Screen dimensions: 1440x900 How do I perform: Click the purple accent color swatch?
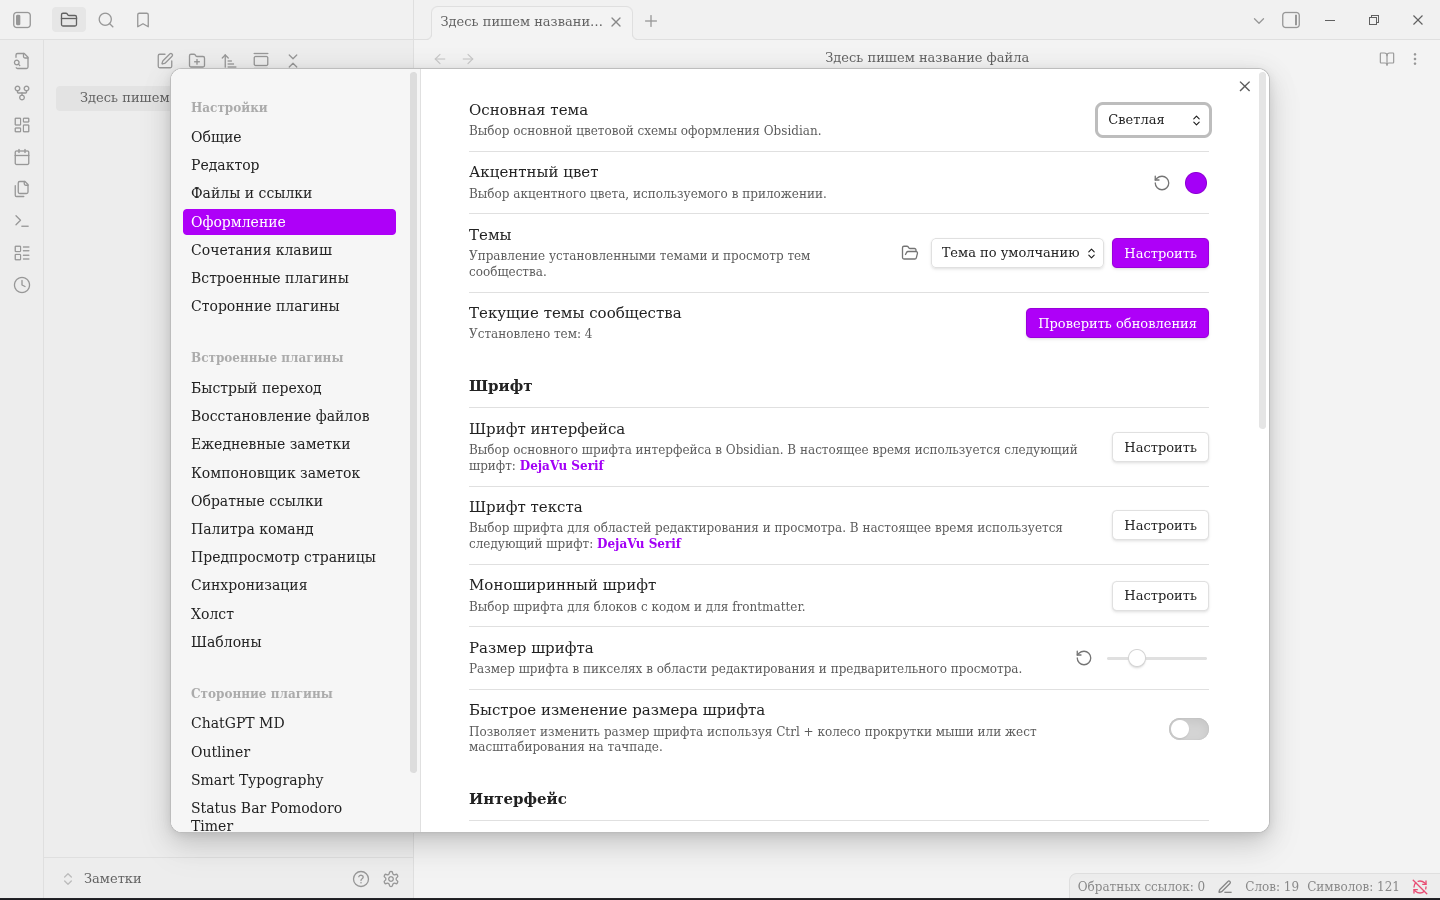pyautogui.click(x=1196, y=183)
